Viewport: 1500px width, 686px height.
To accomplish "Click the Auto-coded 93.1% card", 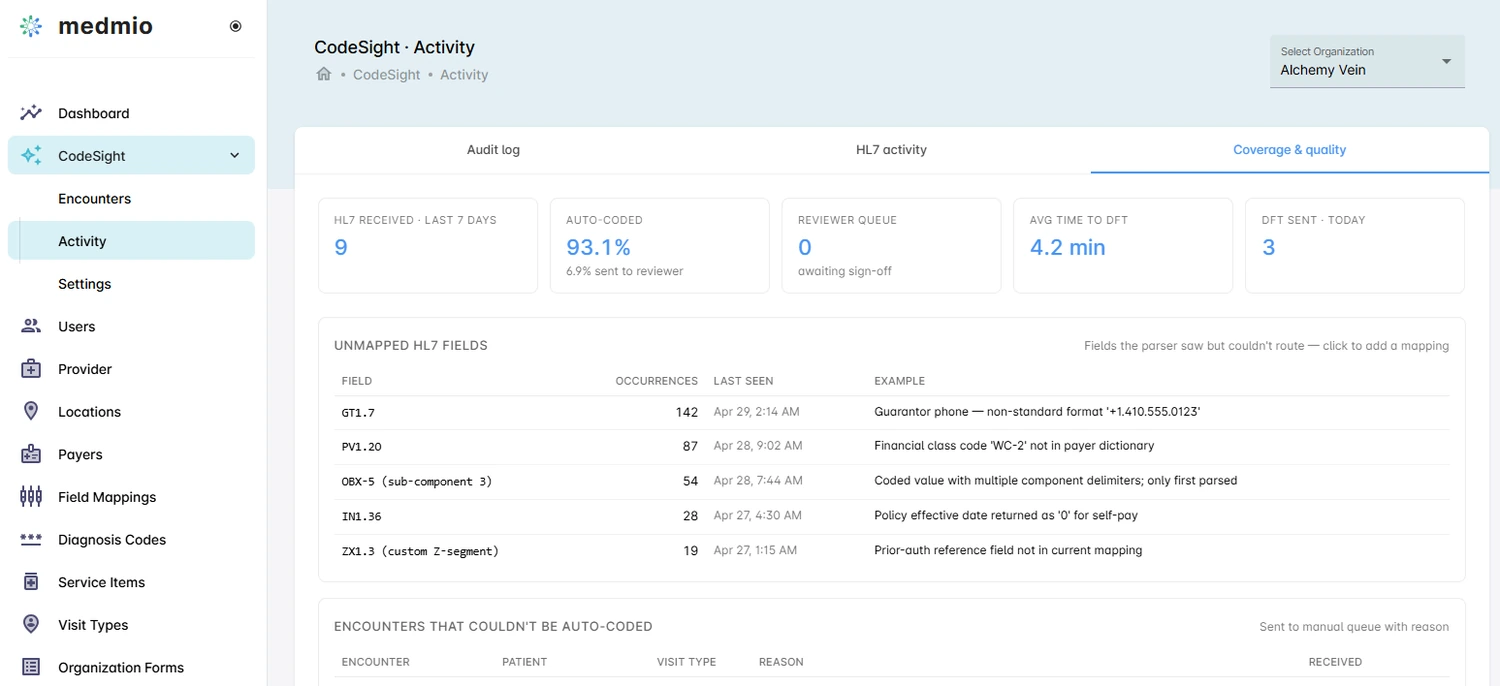I will [660, 246].
